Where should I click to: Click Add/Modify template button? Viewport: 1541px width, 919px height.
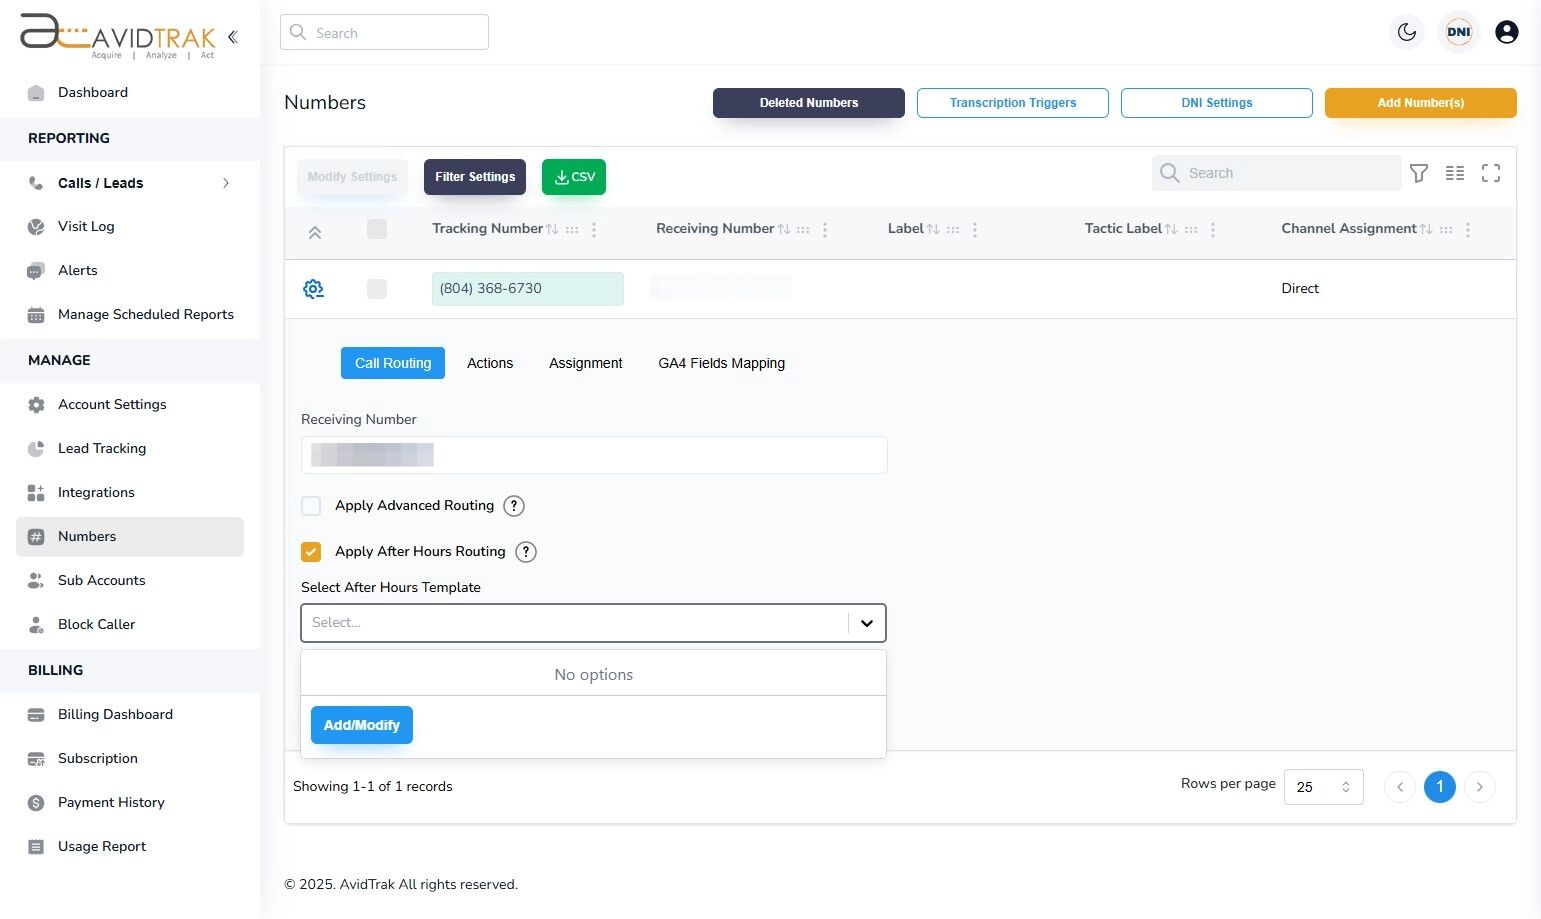362,725
